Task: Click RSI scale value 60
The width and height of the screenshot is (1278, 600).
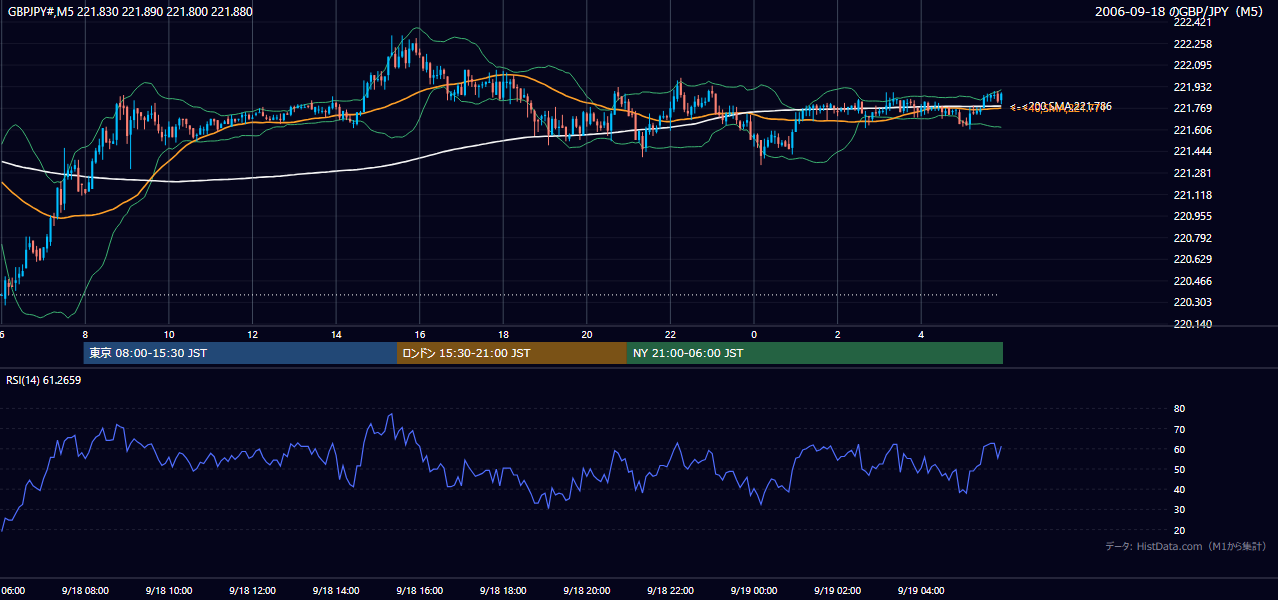Action: 1179,449
